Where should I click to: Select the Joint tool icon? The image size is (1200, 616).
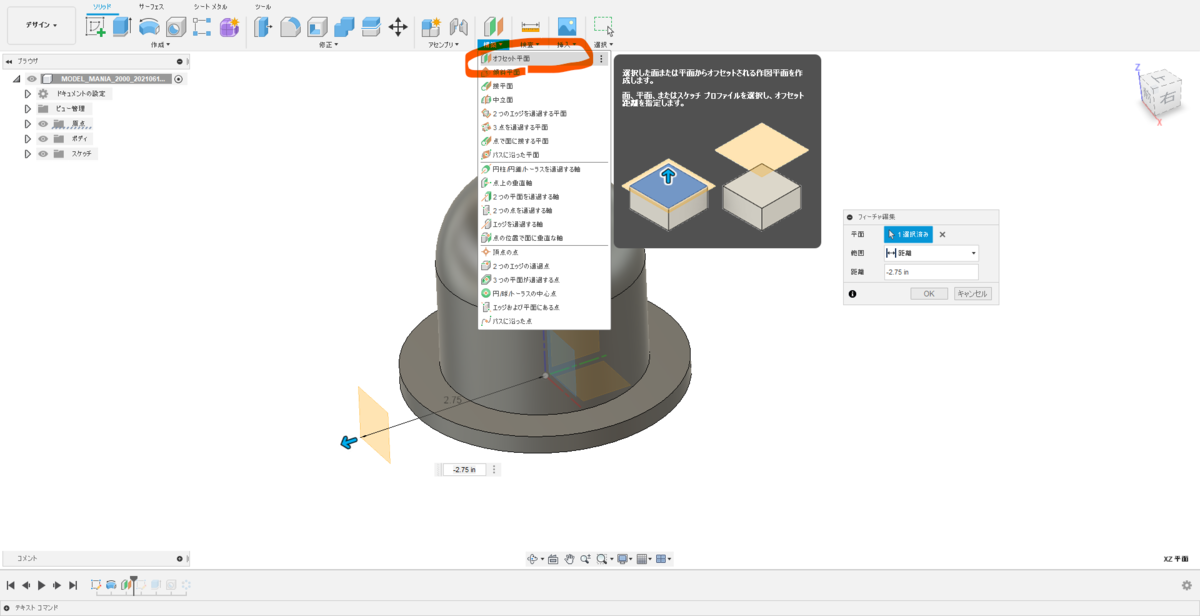click(459, 27)
